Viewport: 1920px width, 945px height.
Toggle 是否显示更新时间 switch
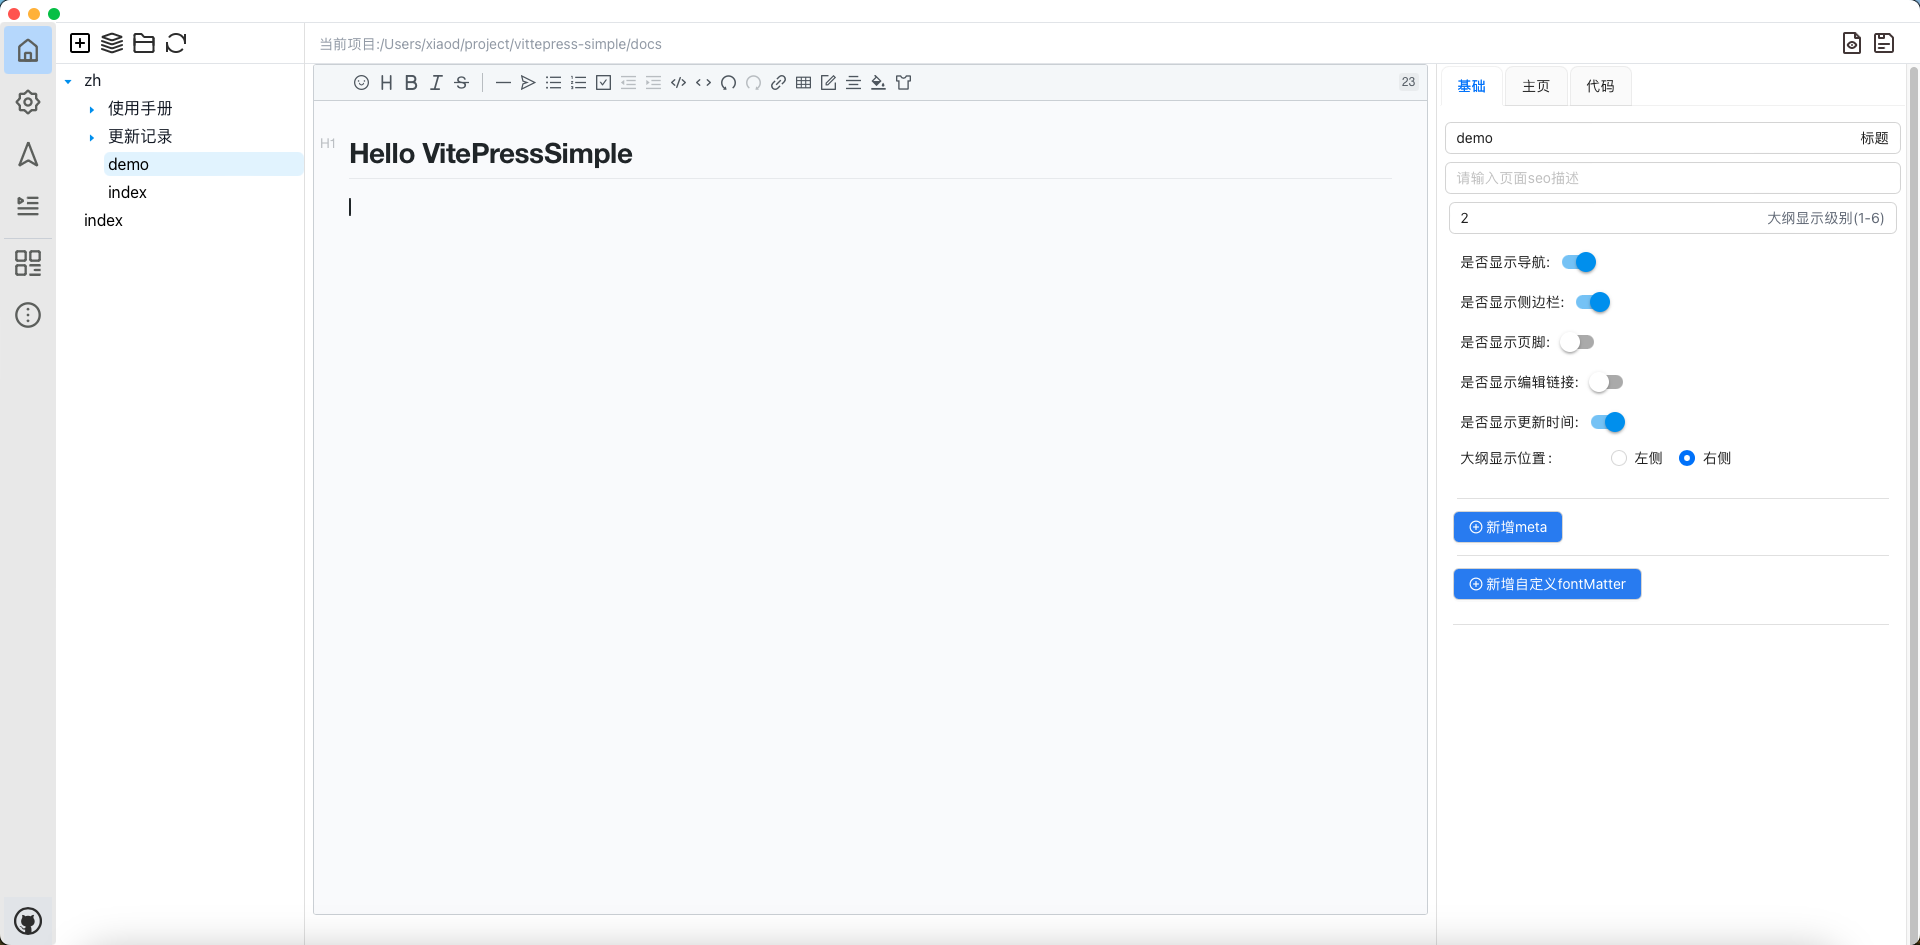[1608, 422]
